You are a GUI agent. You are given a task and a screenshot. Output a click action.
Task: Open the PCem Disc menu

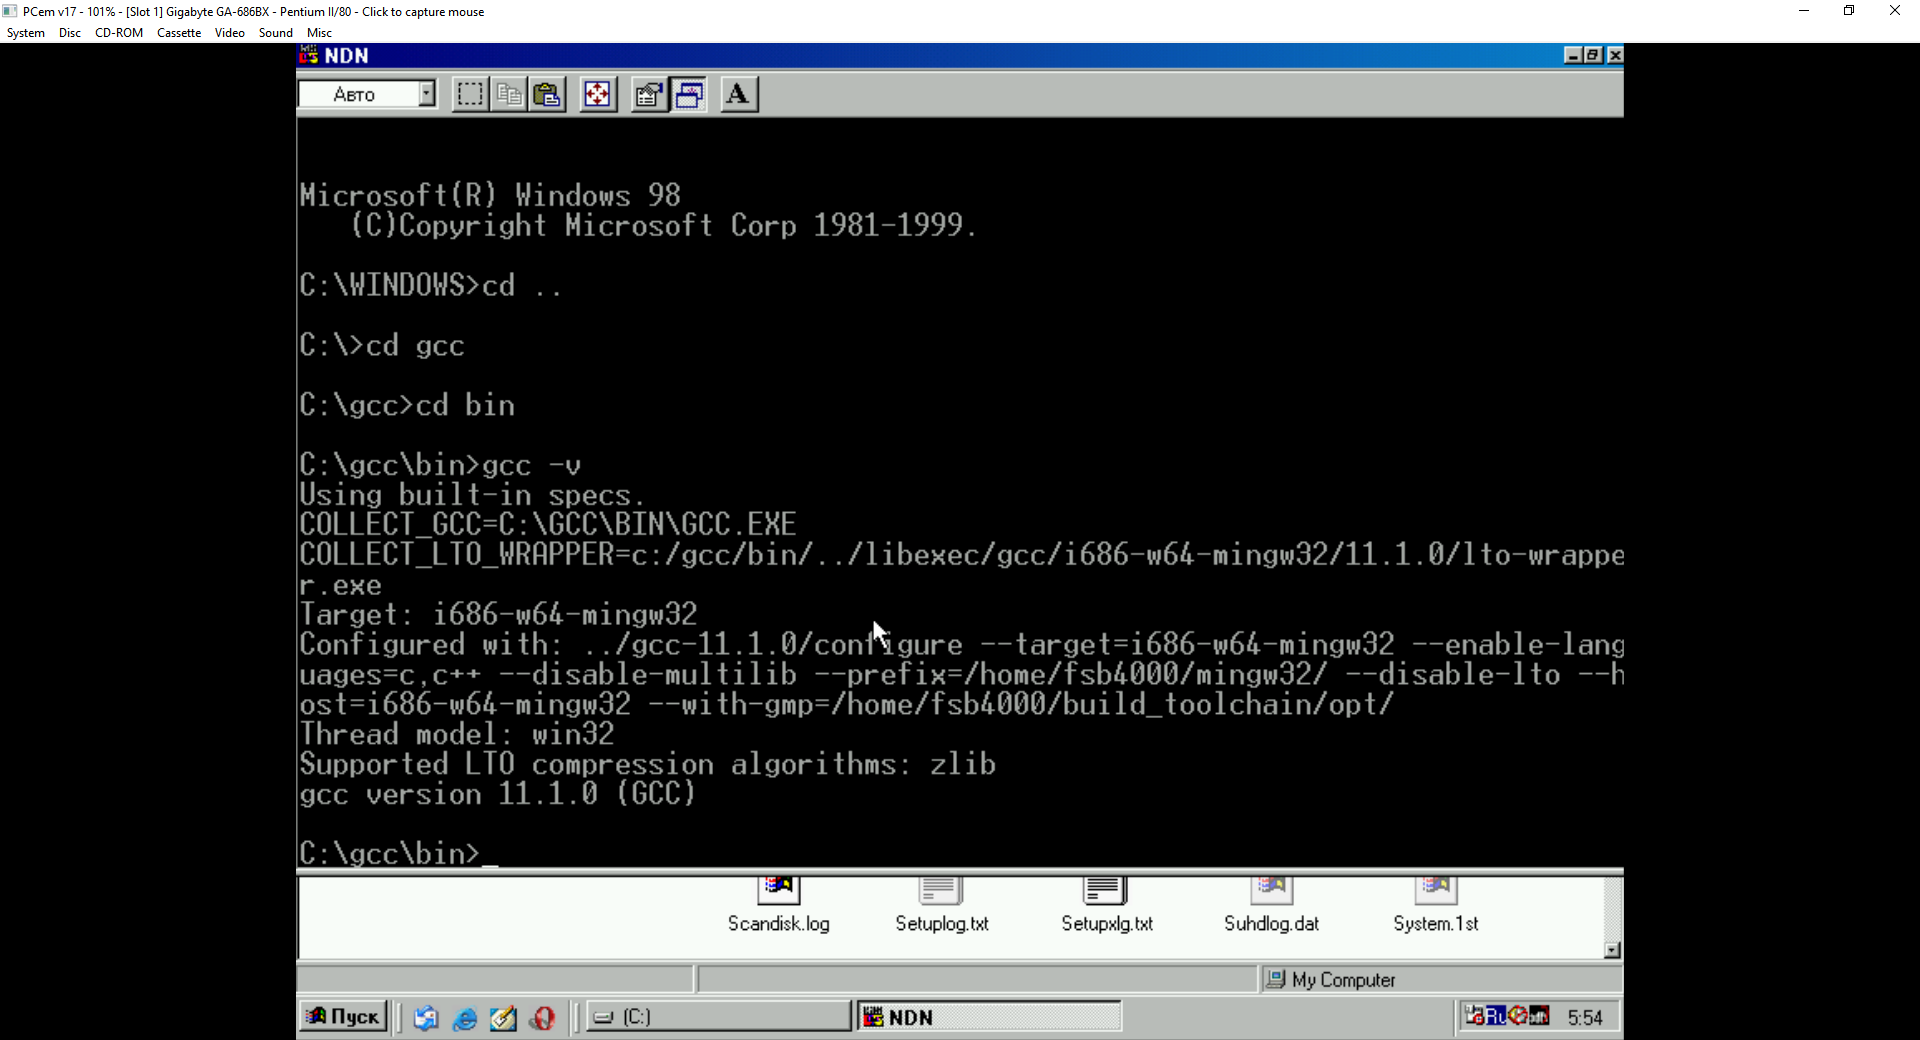pyautogui.click(x=70, y=33)
